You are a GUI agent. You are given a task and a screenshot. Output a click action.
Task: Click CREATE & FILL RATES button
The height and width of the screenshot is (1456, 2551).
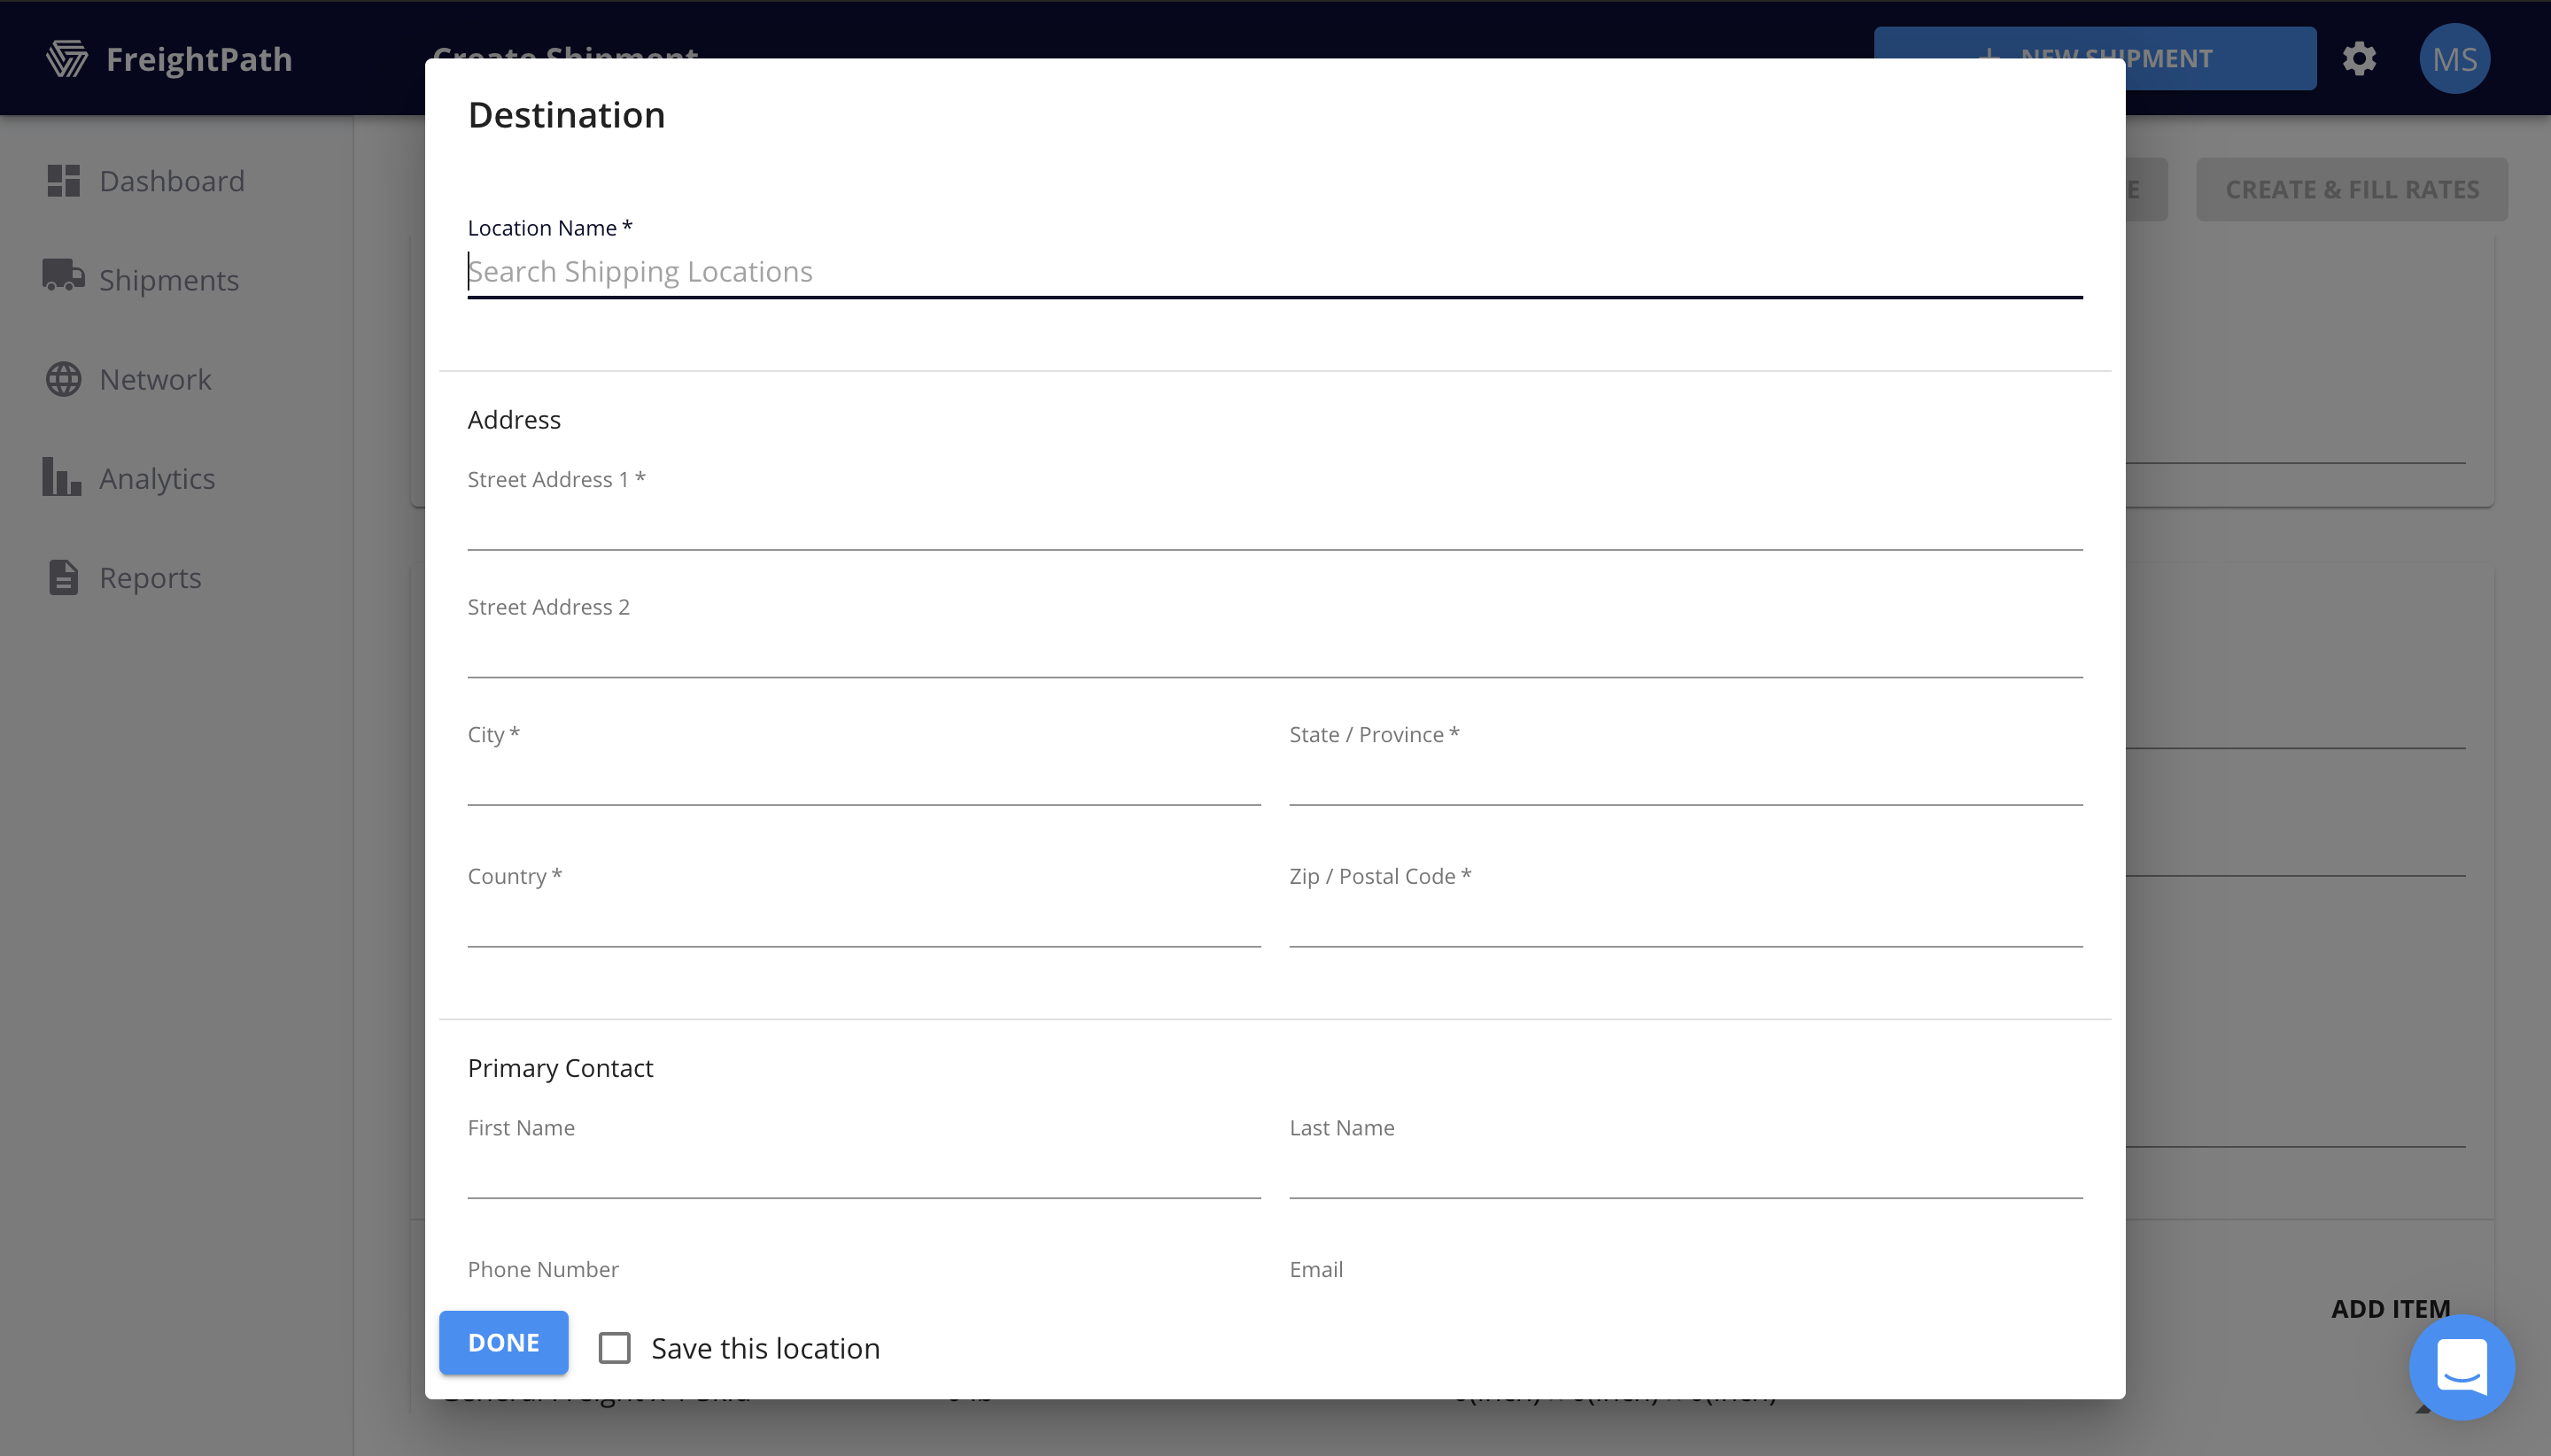pos(2351,189)
